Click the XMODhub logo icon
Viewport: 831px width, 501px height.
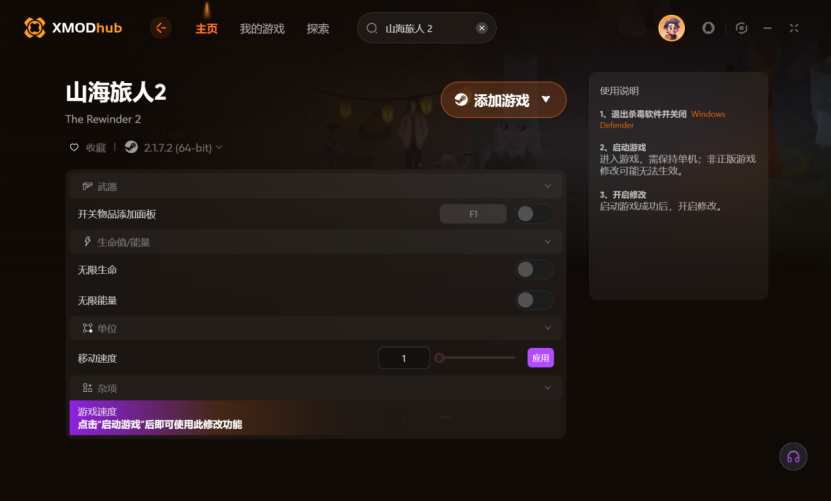pos(34,28)
